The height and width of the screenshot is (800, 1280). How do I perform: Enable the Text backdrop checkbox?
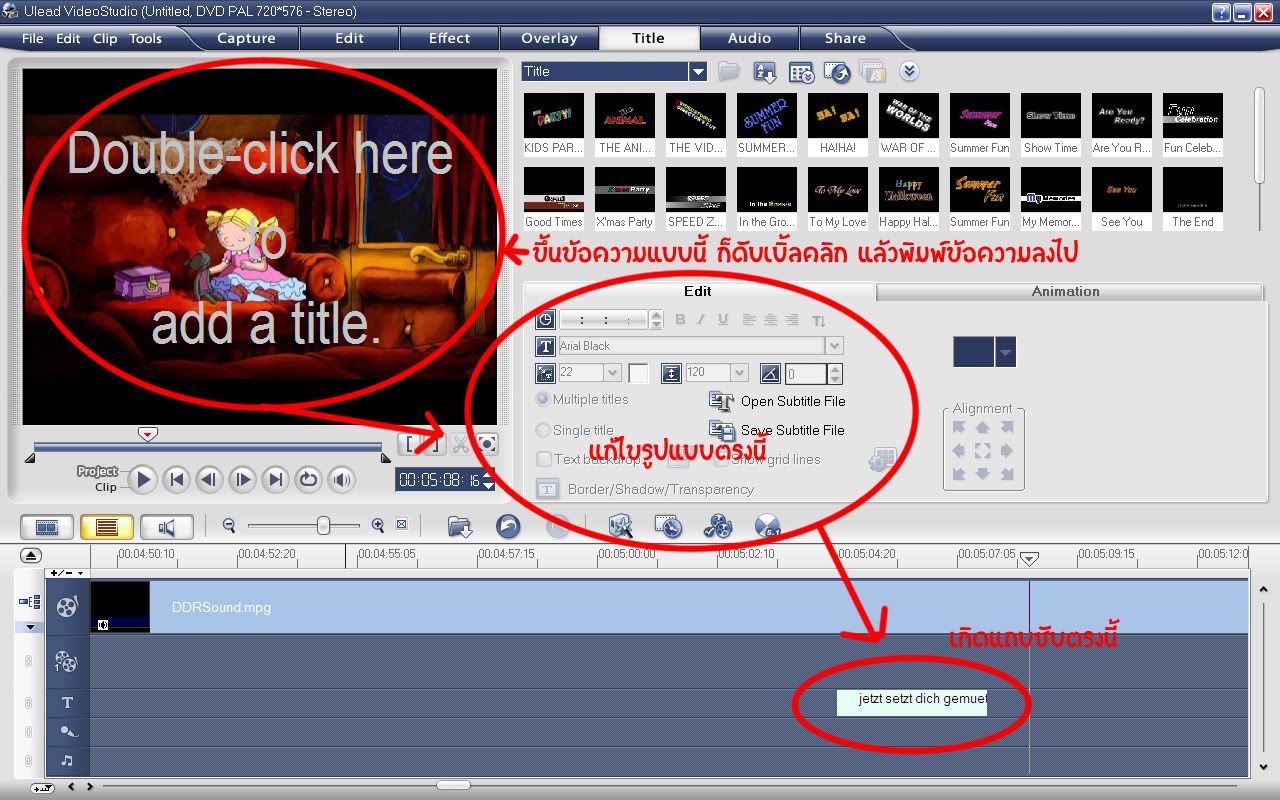click(x=544, y=459)
